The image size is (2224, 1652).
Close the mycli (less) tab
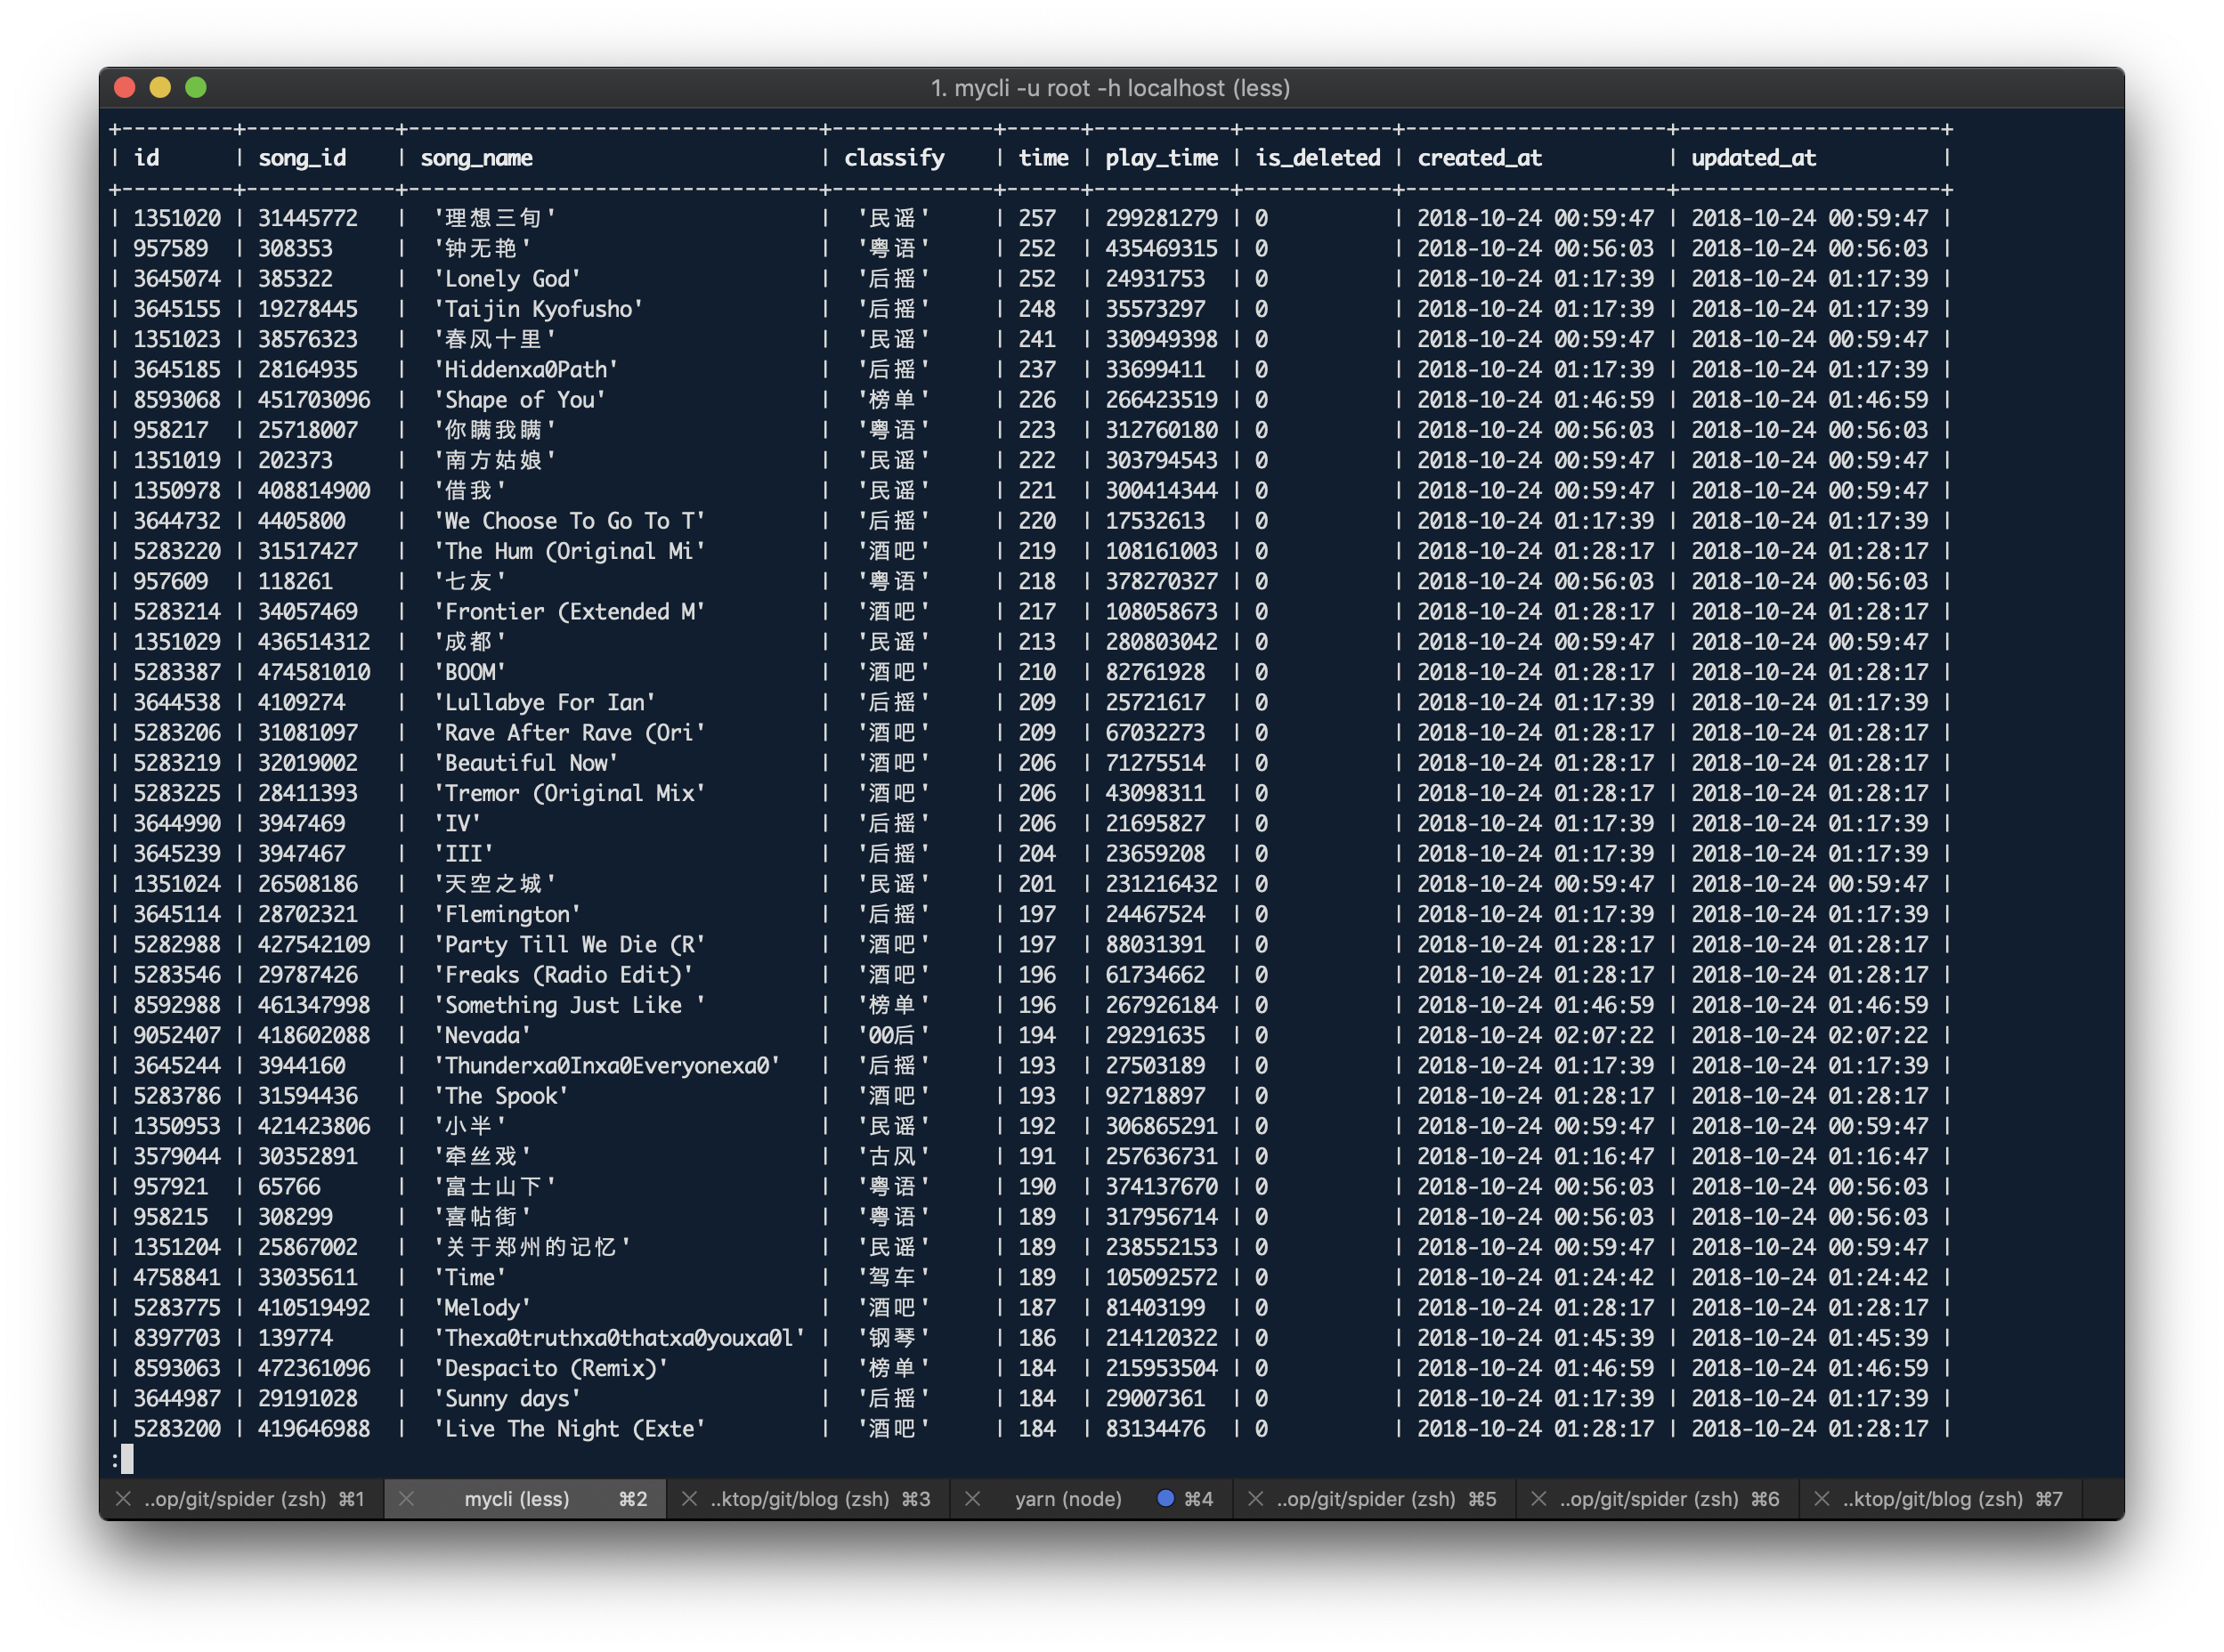pos(406,1499)
